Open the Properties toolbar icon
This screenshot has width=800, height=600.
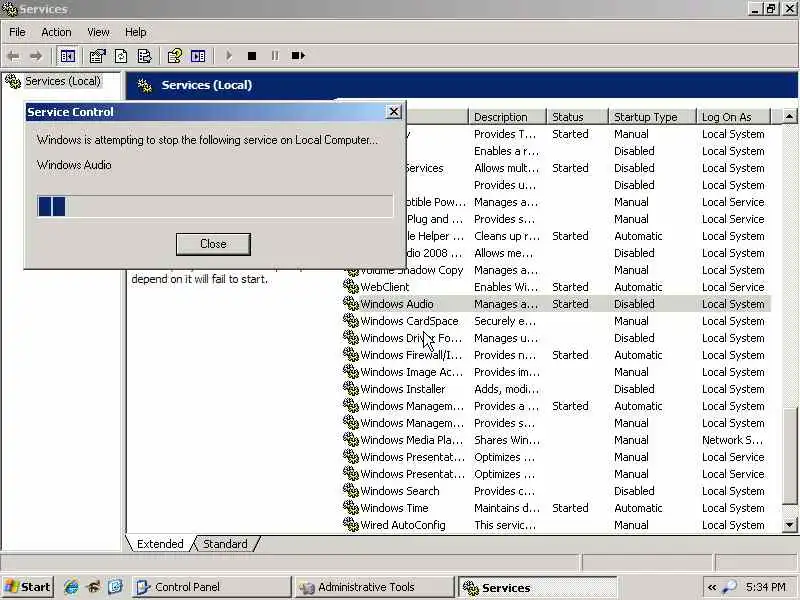[x=97, y=56]
